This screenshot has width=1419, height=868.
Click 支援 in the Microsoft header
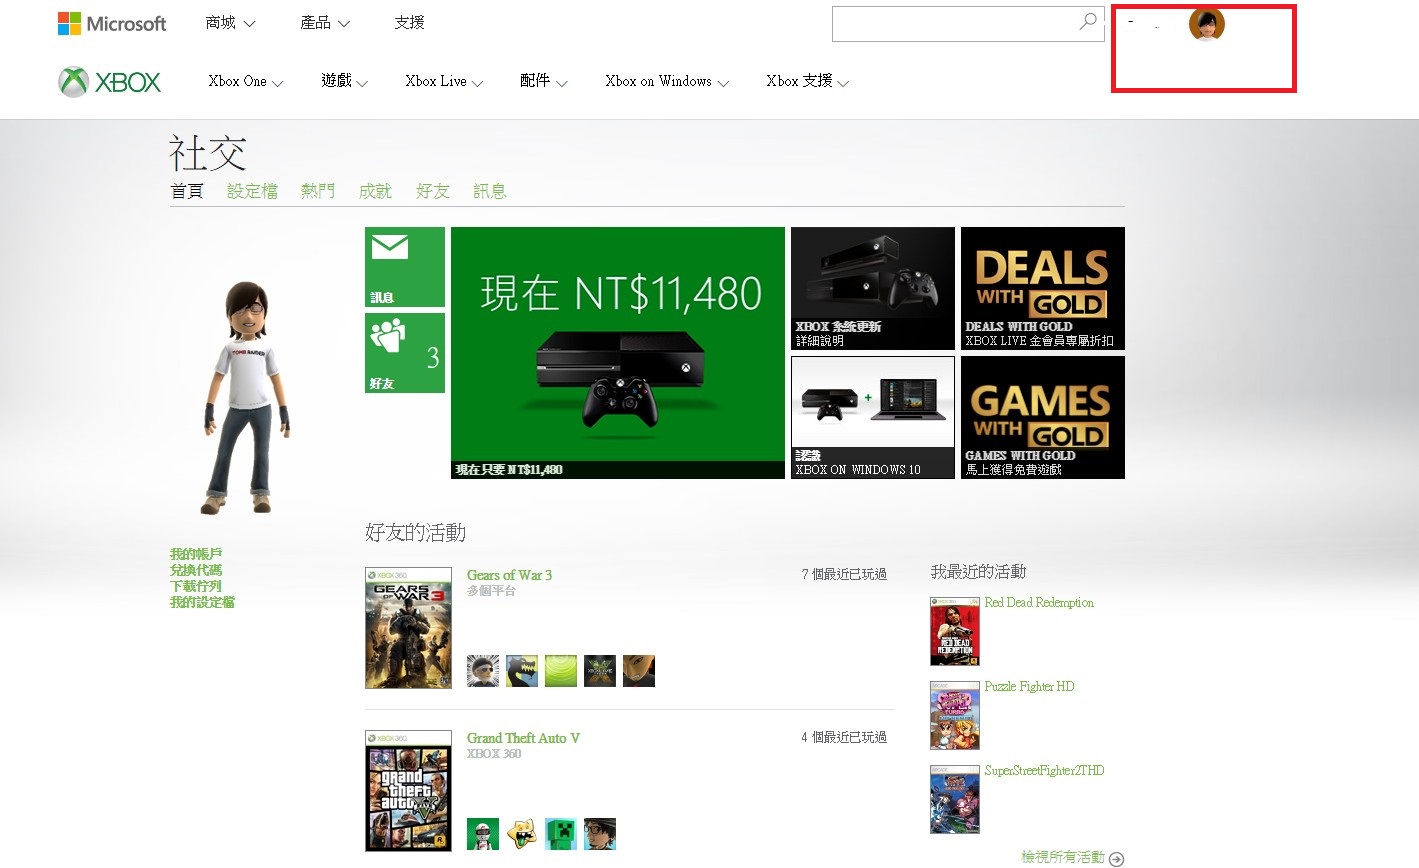pos(409,23)
